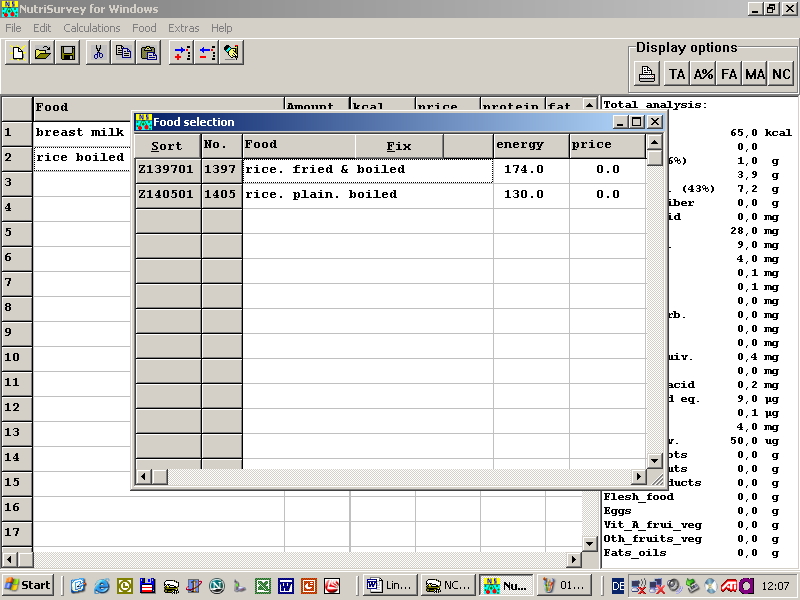
Task: Toggle the A% display option
Action: coord(703,74)
